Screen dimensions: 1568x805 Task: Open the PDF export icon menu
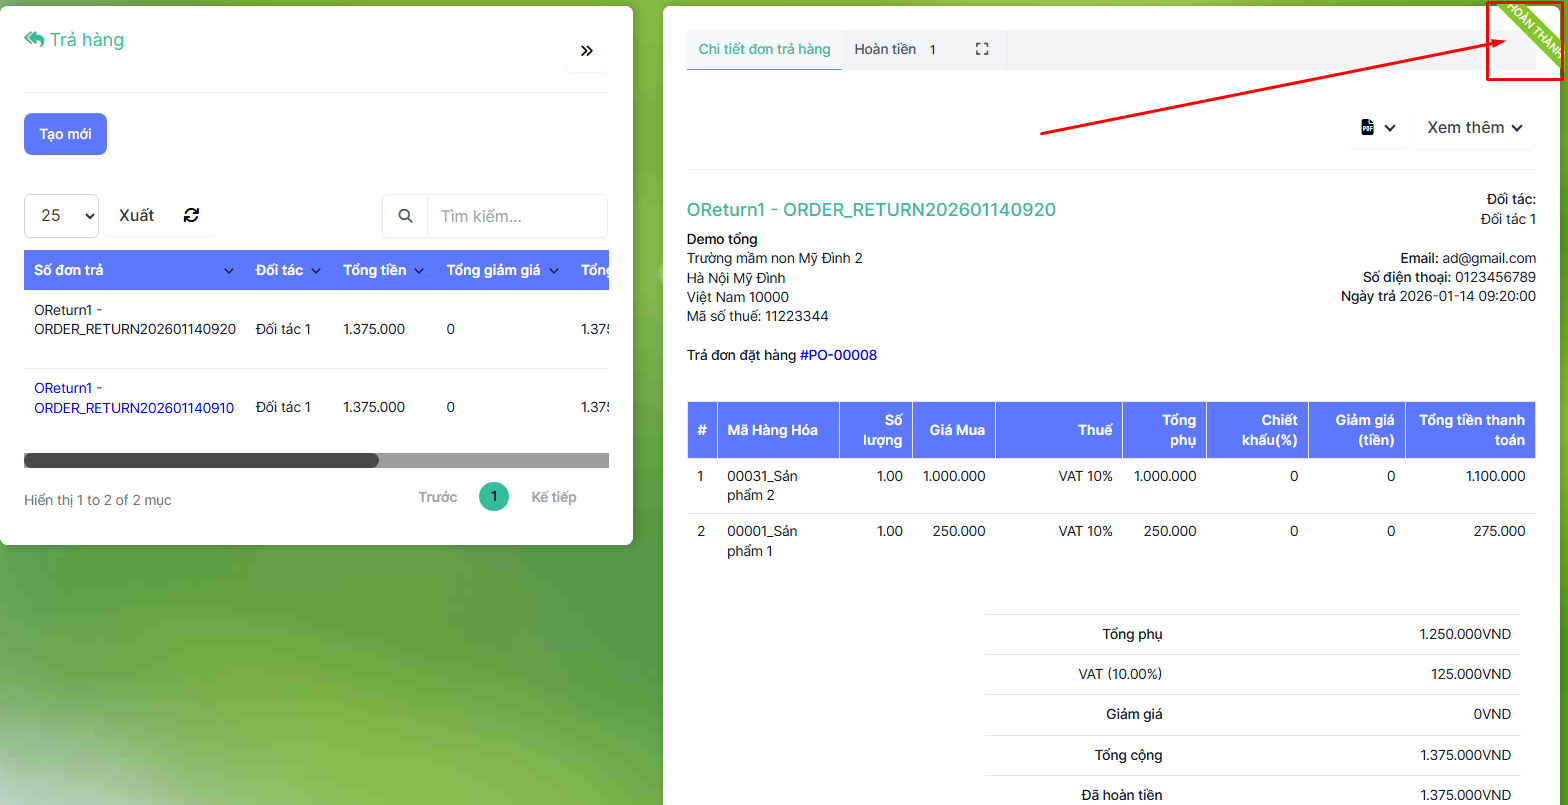point(1377,128)
